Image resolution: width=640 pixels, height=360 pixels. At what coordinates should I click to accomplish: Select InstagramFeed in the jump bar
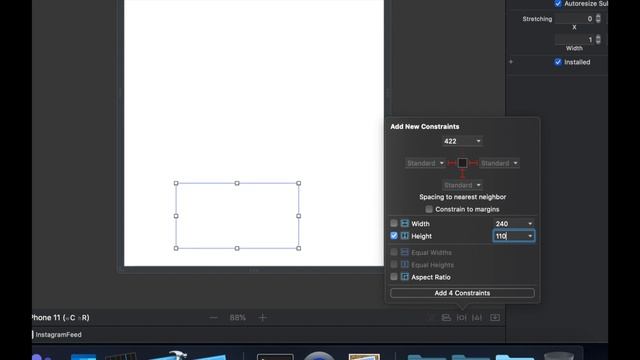[x=58, y=335]
